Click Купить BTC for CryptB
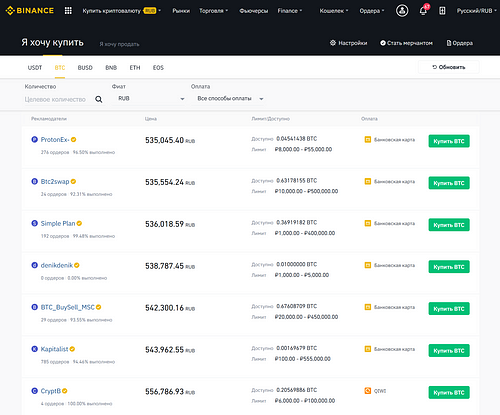Image resolution: width=500 pixels, height=415 pixels. pos(449,392)
